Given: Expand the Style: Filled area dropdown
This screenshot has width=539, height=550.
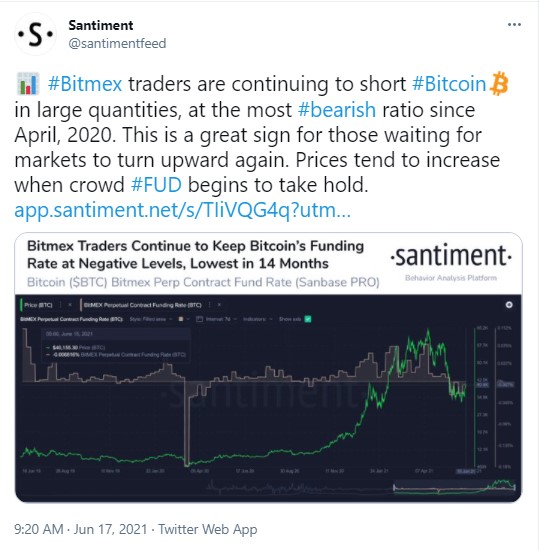Looking at the screenshot, I should coord(150,319).
